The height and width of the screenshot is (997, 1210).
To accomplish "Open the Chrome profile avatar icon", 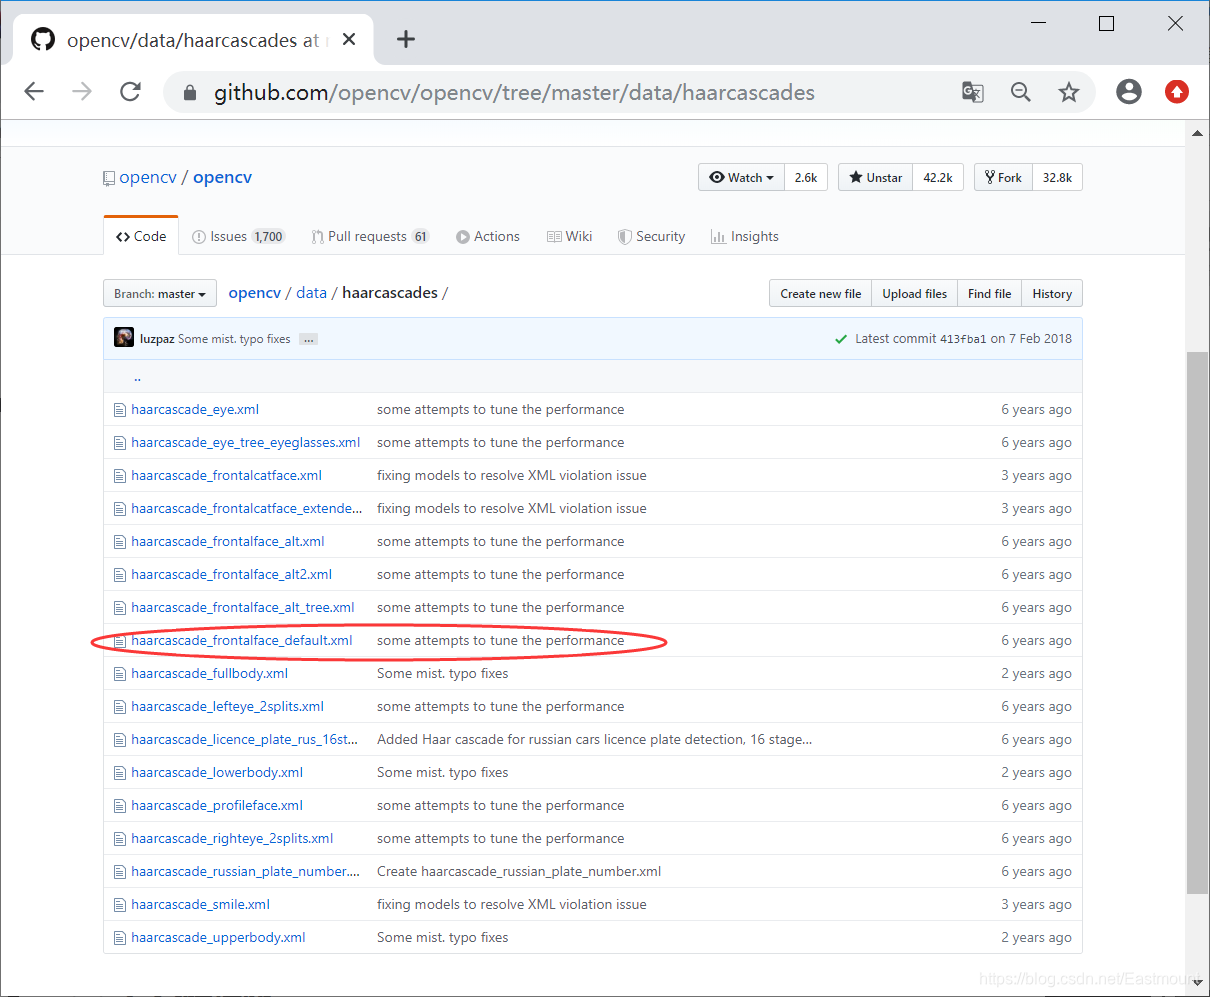I will pos(1129,92).
